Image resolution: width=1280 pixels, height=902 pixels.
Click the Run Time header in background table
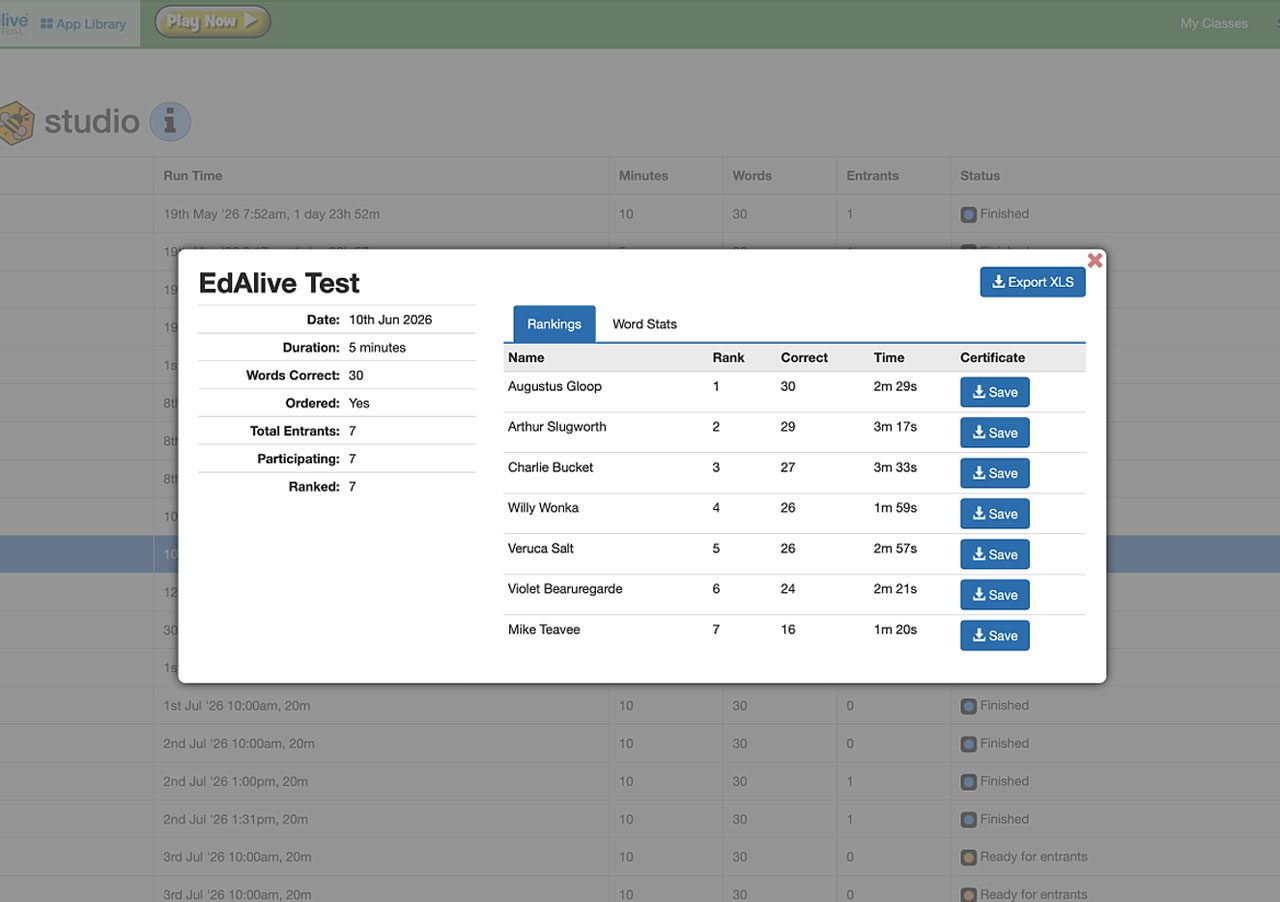193,176
